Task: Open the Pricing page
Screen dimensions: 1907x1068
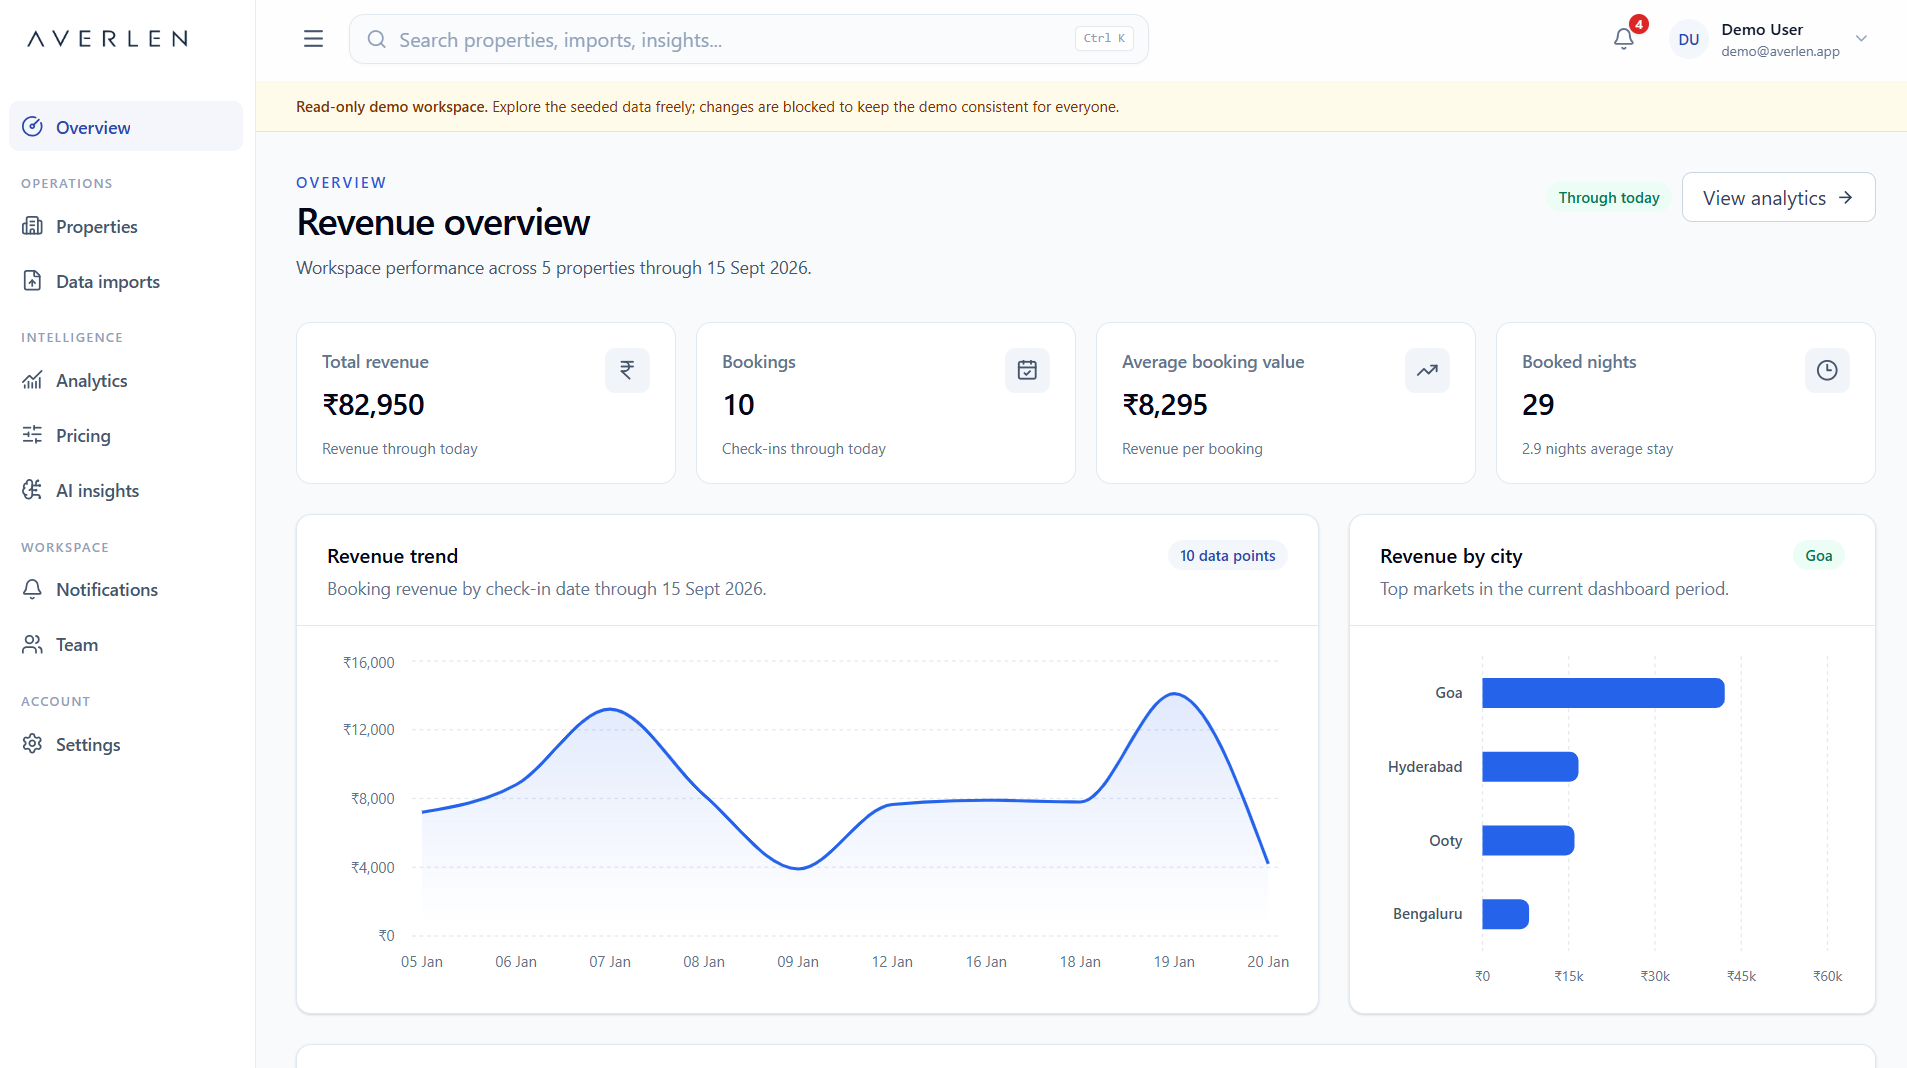Action: [126, 435]
